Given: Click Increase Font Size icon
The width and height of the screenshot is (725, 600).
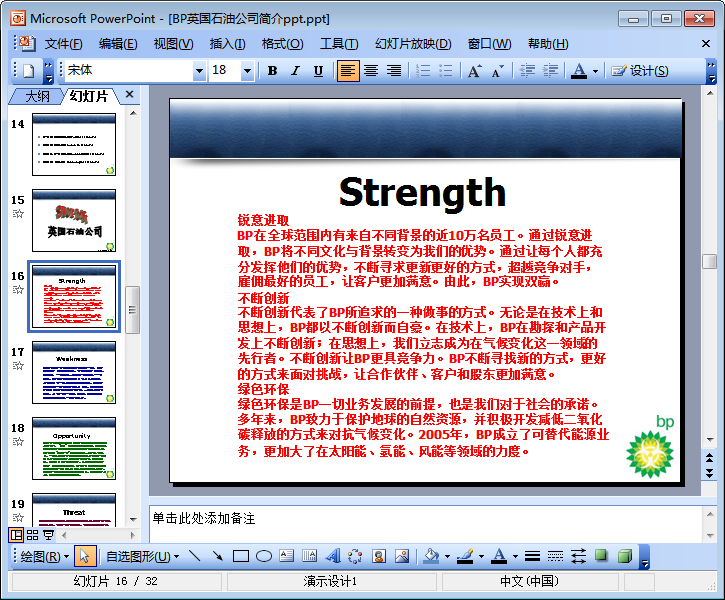Looking at the screenshot, I should (474, 71).
